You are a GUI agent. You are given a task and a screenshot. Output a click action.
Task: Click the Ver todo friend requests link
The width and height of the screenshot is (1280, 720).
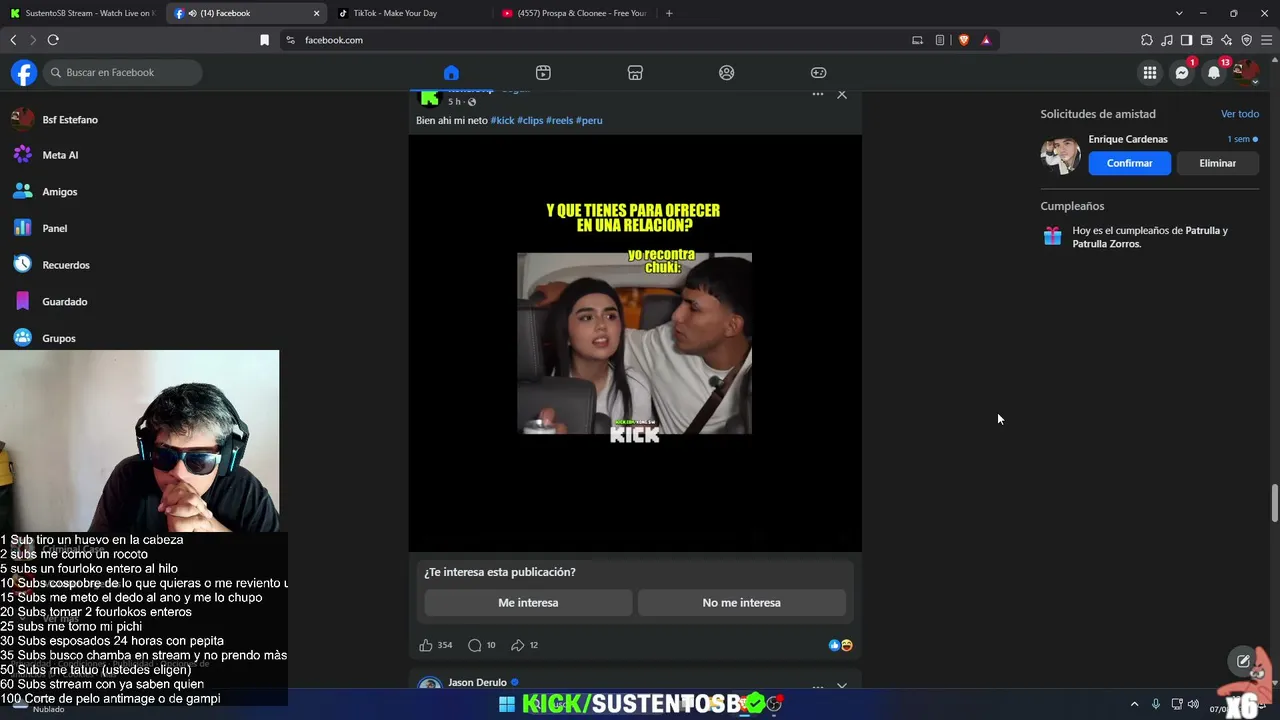coord(1240,114)
